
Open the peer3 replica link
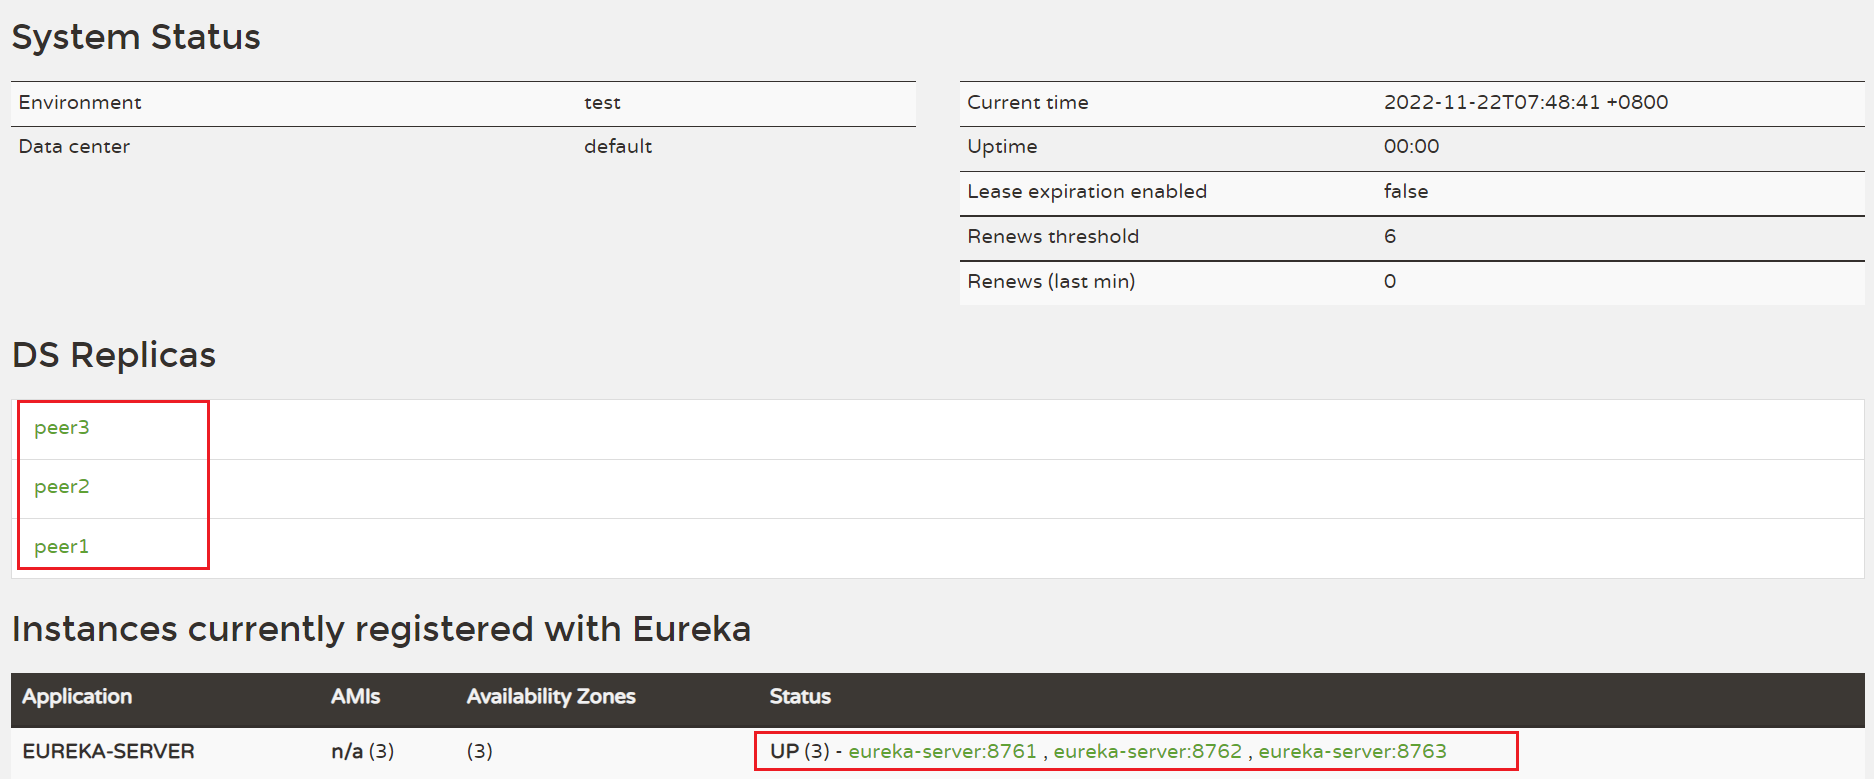click(x=62, y=428)
